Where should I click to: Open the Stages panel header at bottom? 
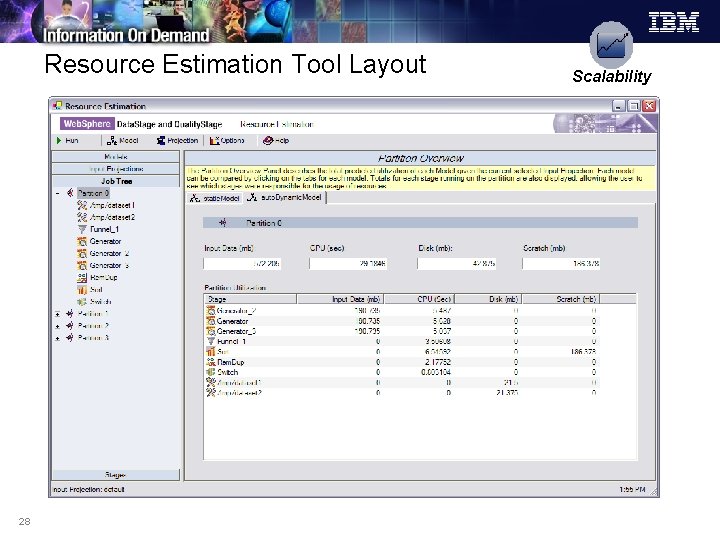click(x=116, y=475)
